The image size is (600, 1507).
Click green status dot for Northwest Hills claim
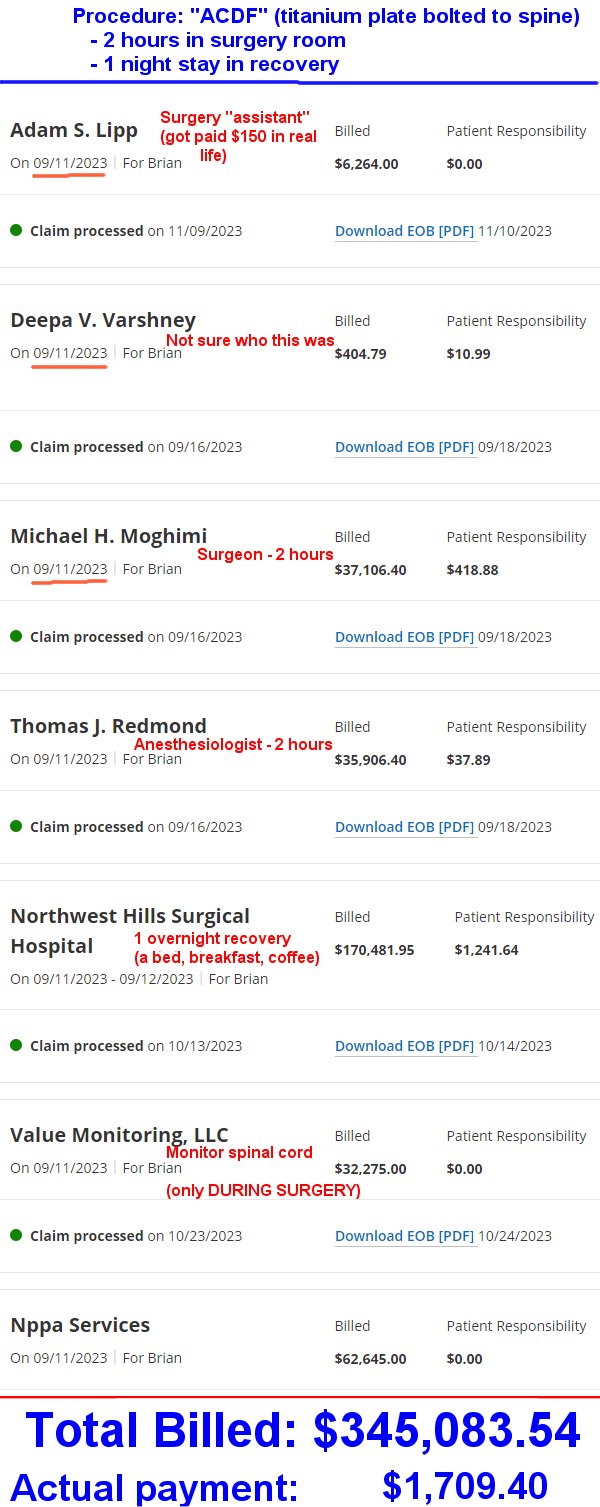(16, 1045)
